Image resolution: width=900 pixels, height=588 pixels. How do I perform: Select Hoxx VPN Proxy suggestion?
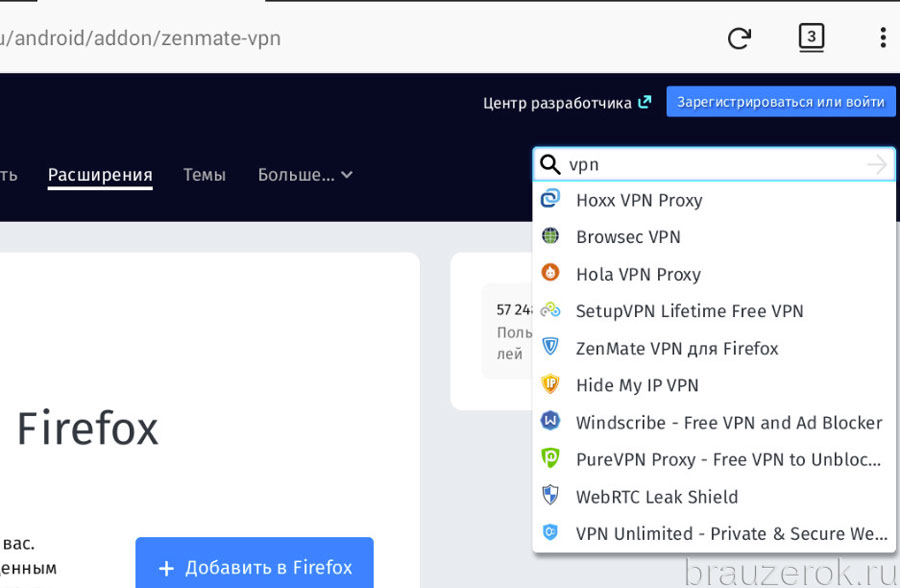click(714, 200)
